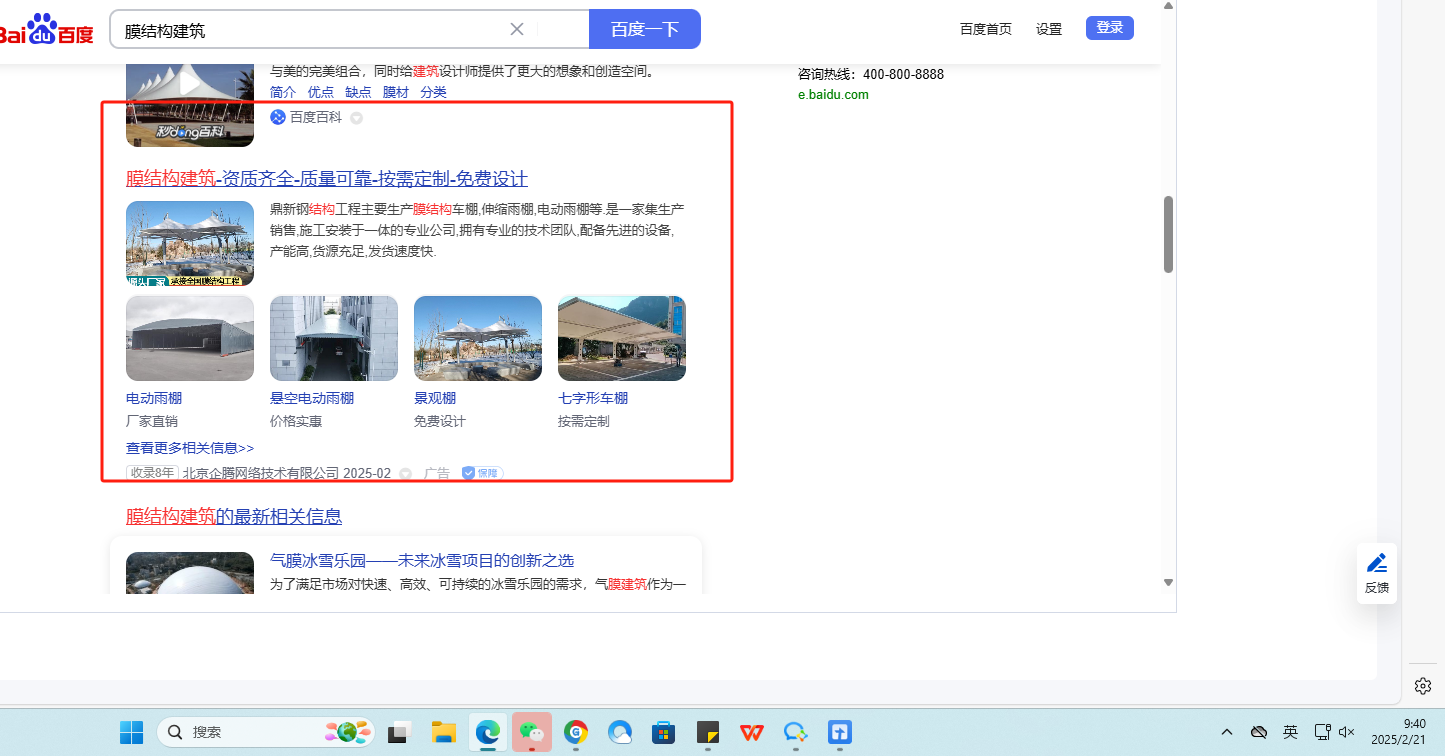Click the Windows Start button

click(131, 732)
